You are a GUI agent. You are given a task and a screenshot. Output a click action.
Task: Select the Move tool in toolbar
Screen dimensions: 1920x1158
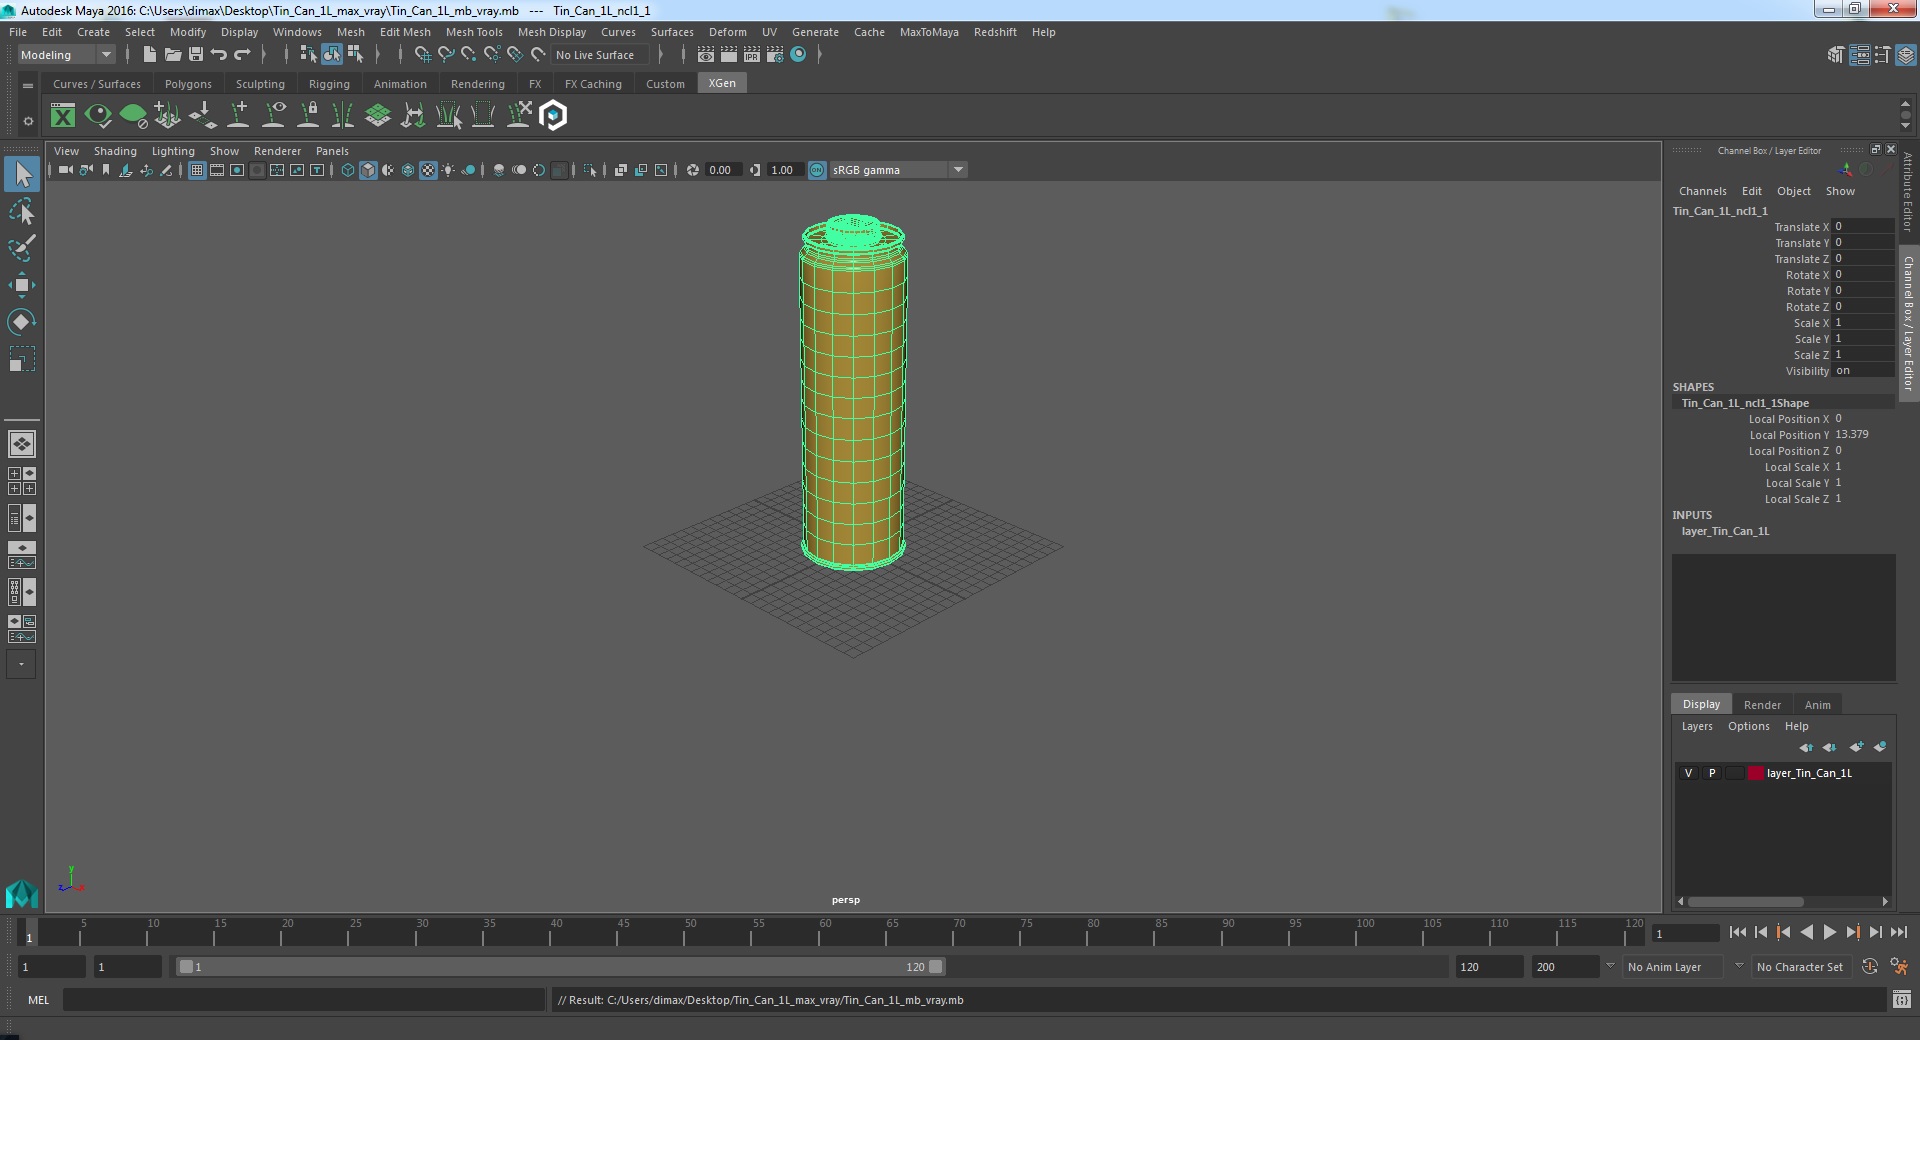[x=21, y=284]
